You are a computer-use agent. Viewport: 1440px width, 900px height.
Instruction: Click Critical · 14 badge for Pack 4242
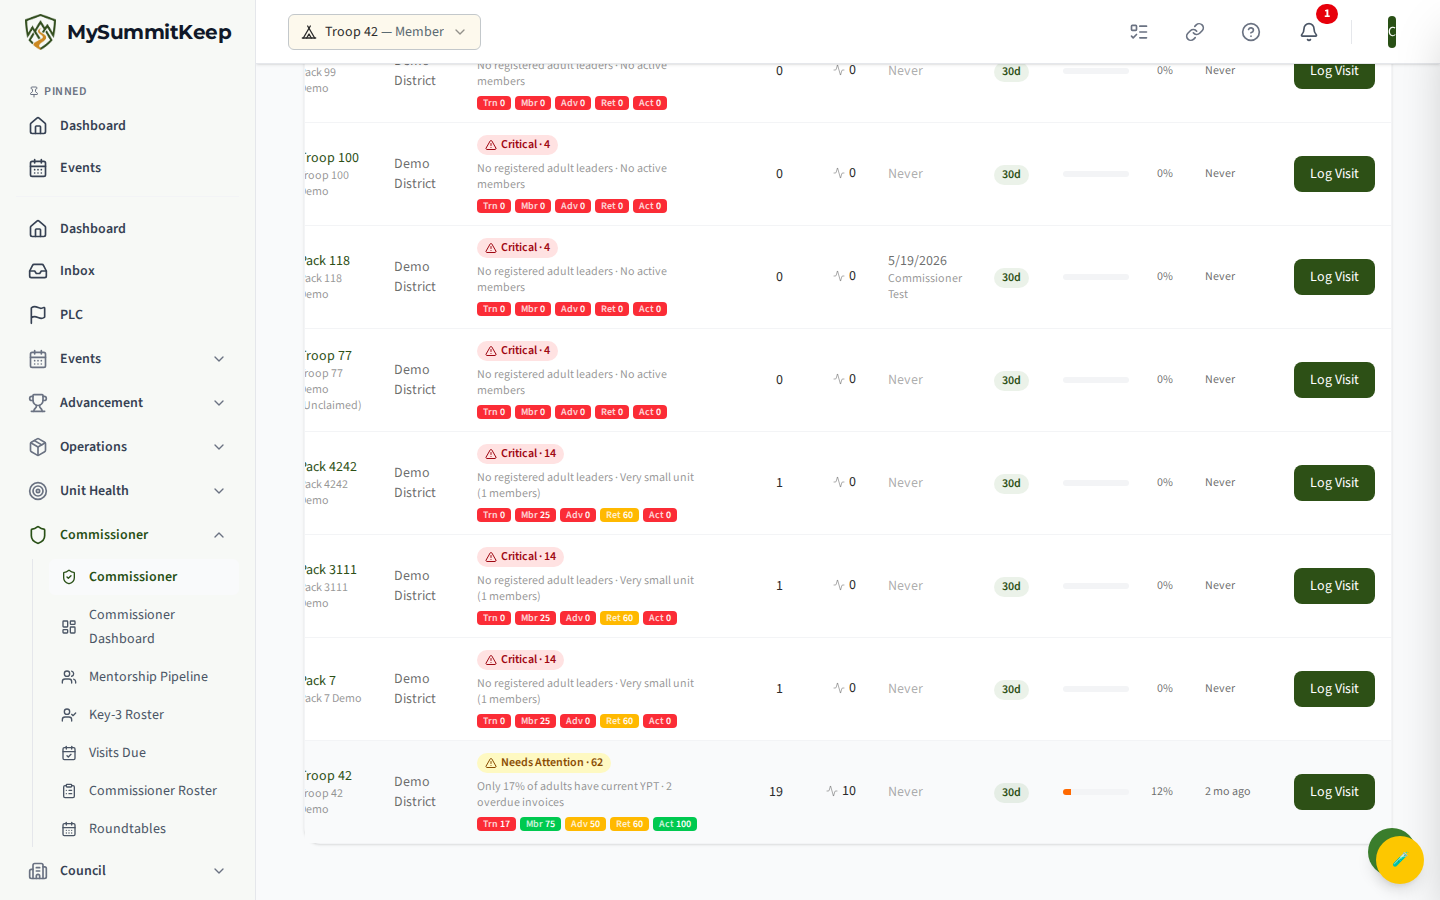pos(520,454)
